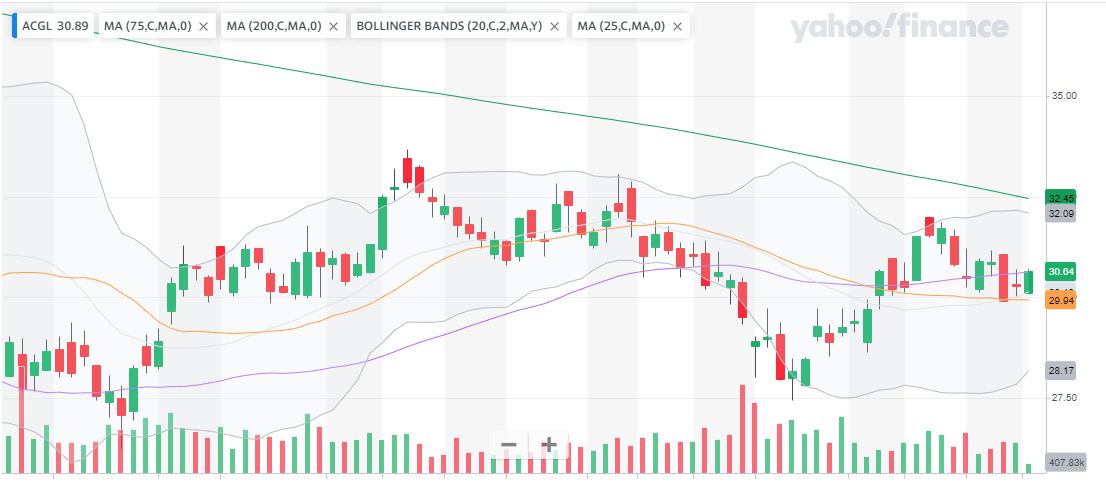This screenshot has width=1106, height=485.
Task: Click the yahoo!finance watermark logo
Action: (898, 30)
